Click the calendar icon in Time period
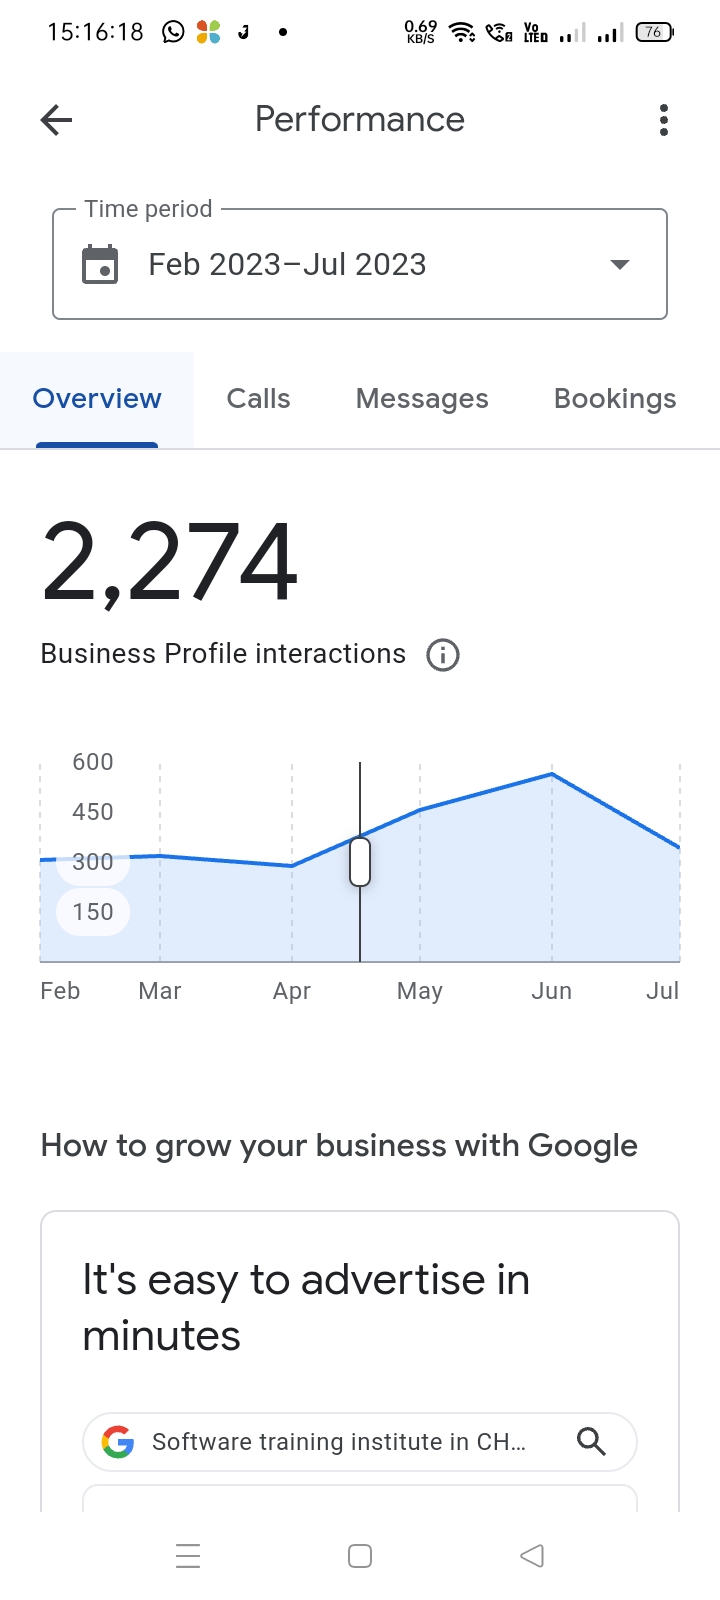This screenshot has height=1600, width=720. [100, 265]
